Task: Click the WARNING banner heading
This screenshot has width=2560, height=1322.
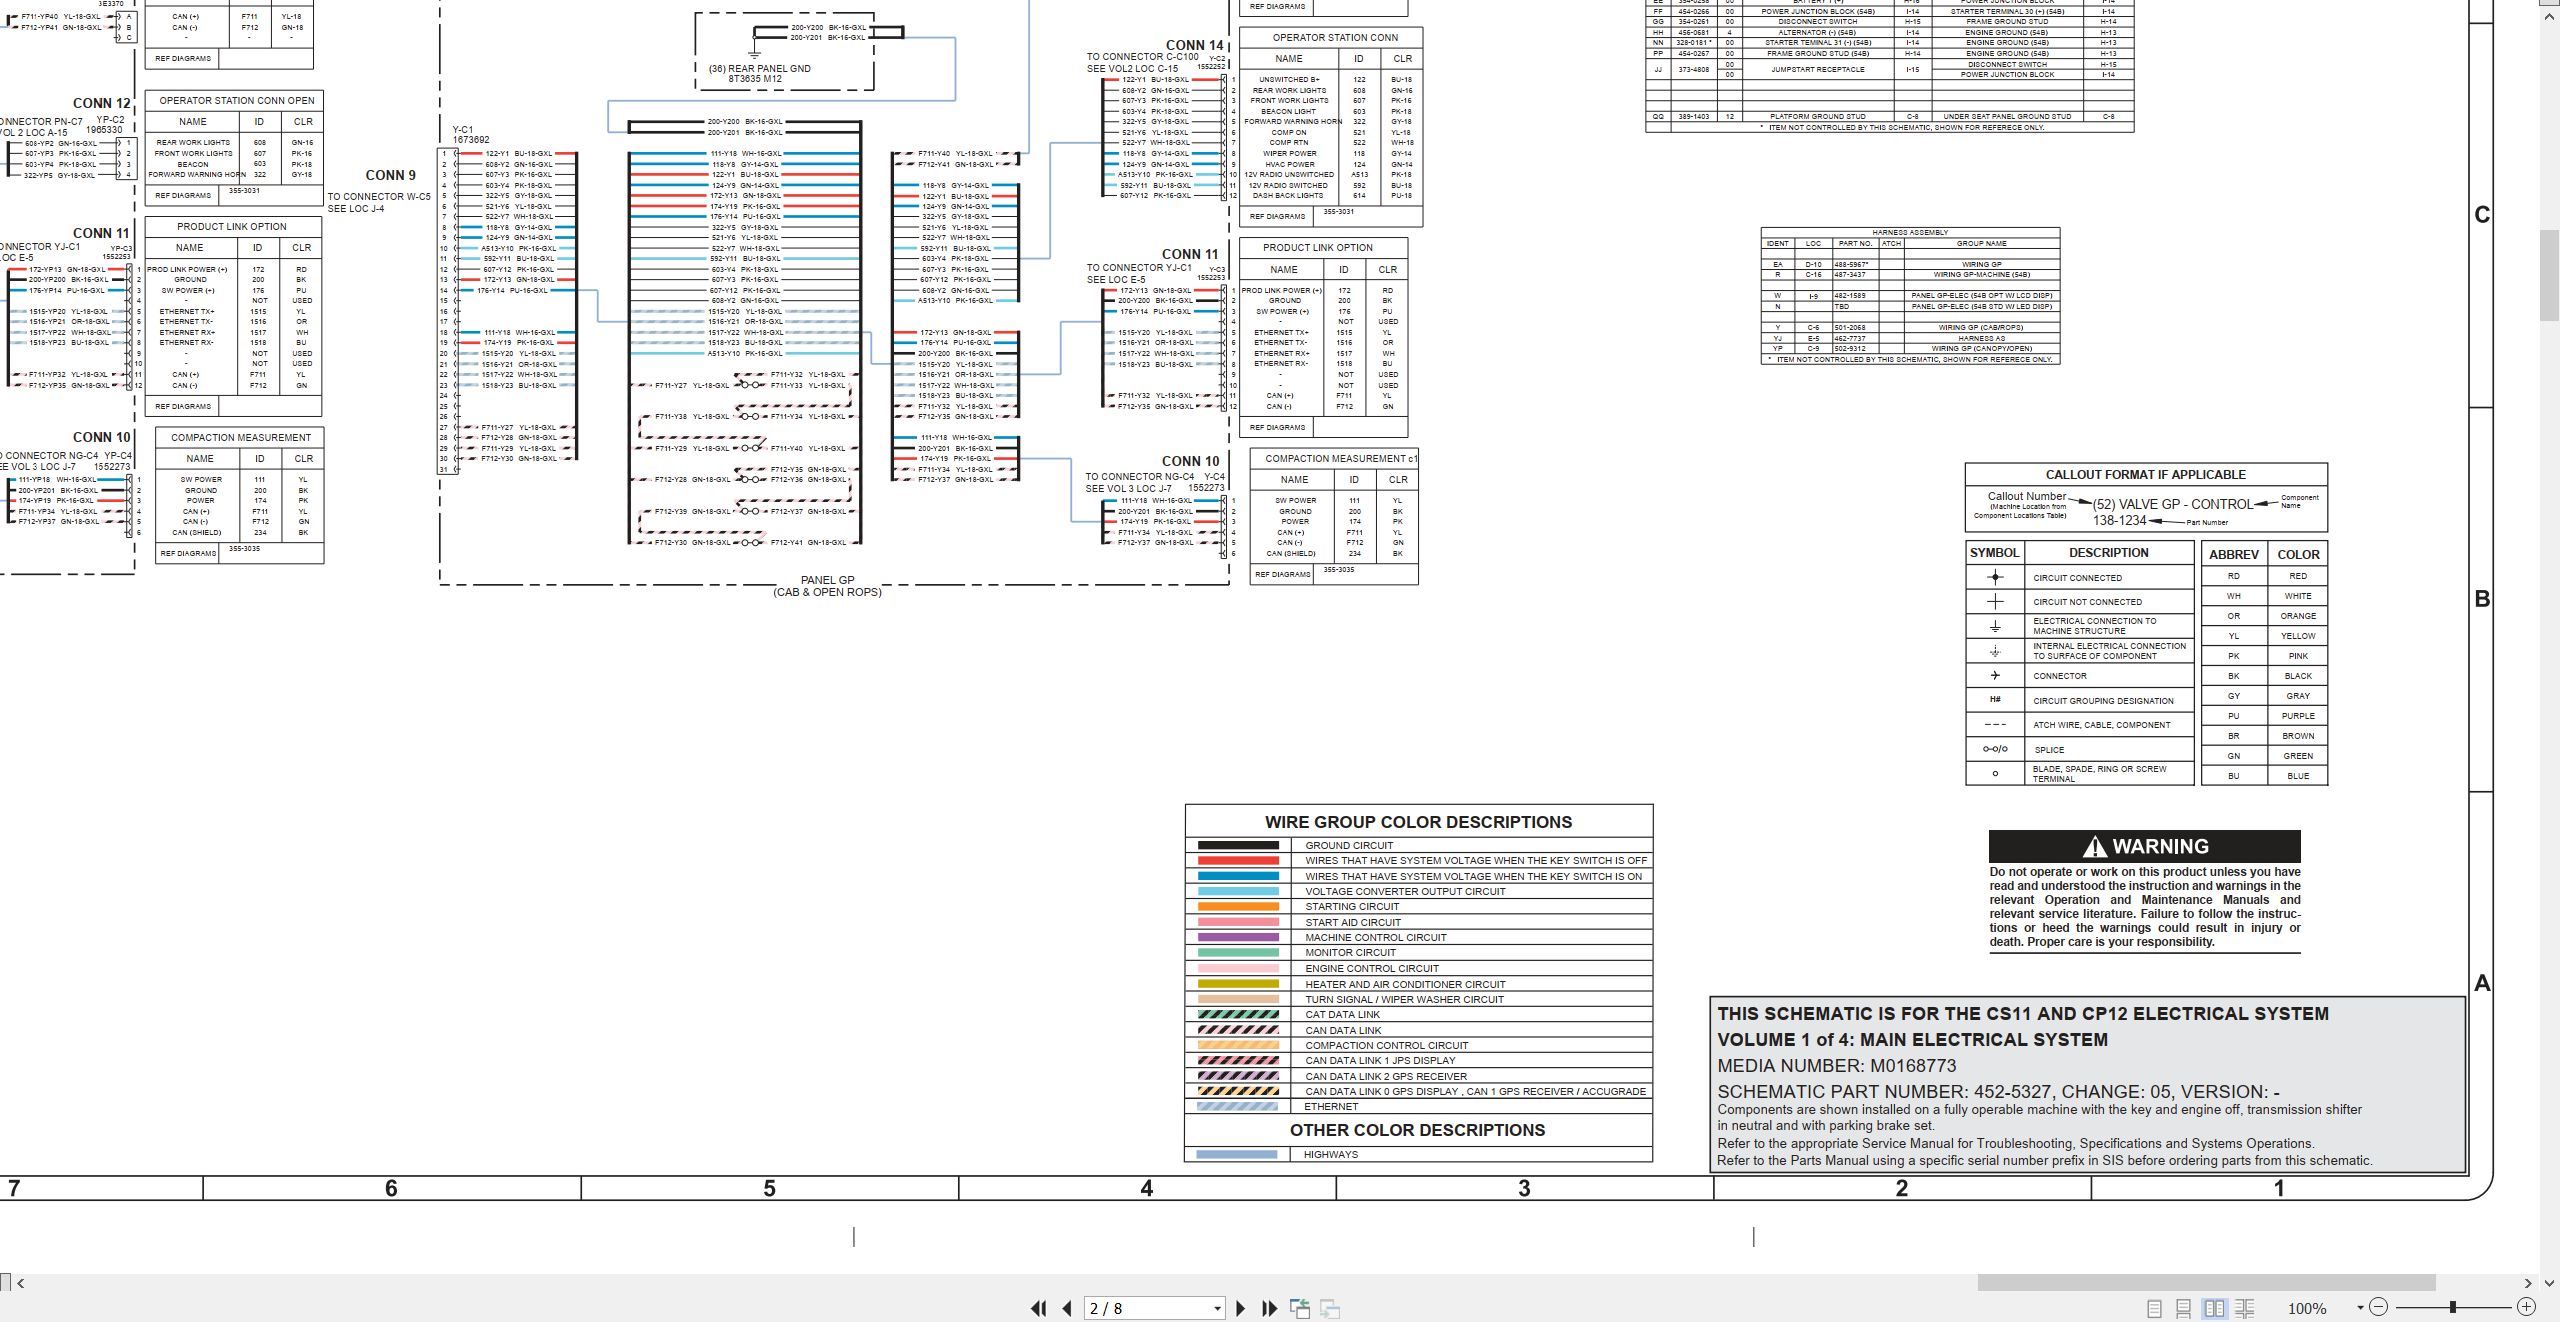Action: click(2144, 846)
